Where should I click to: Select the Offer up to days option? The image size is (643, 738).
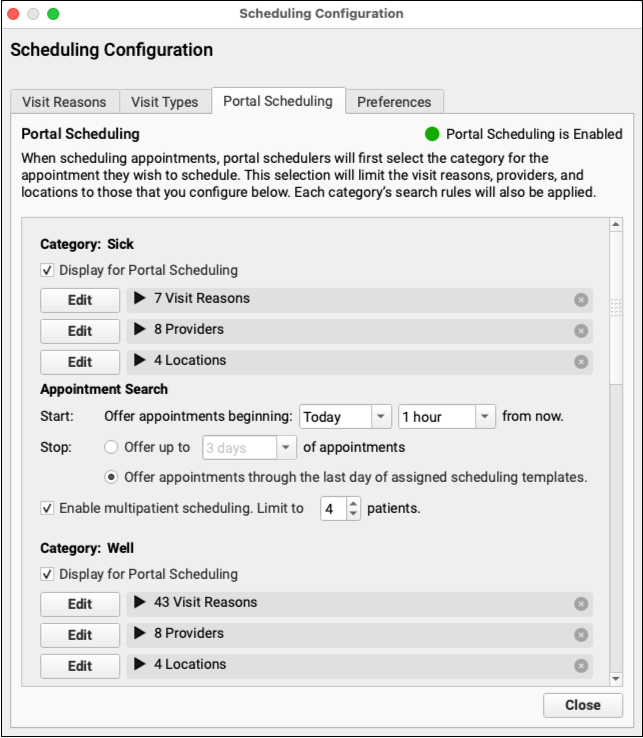[x=113, y=447]
